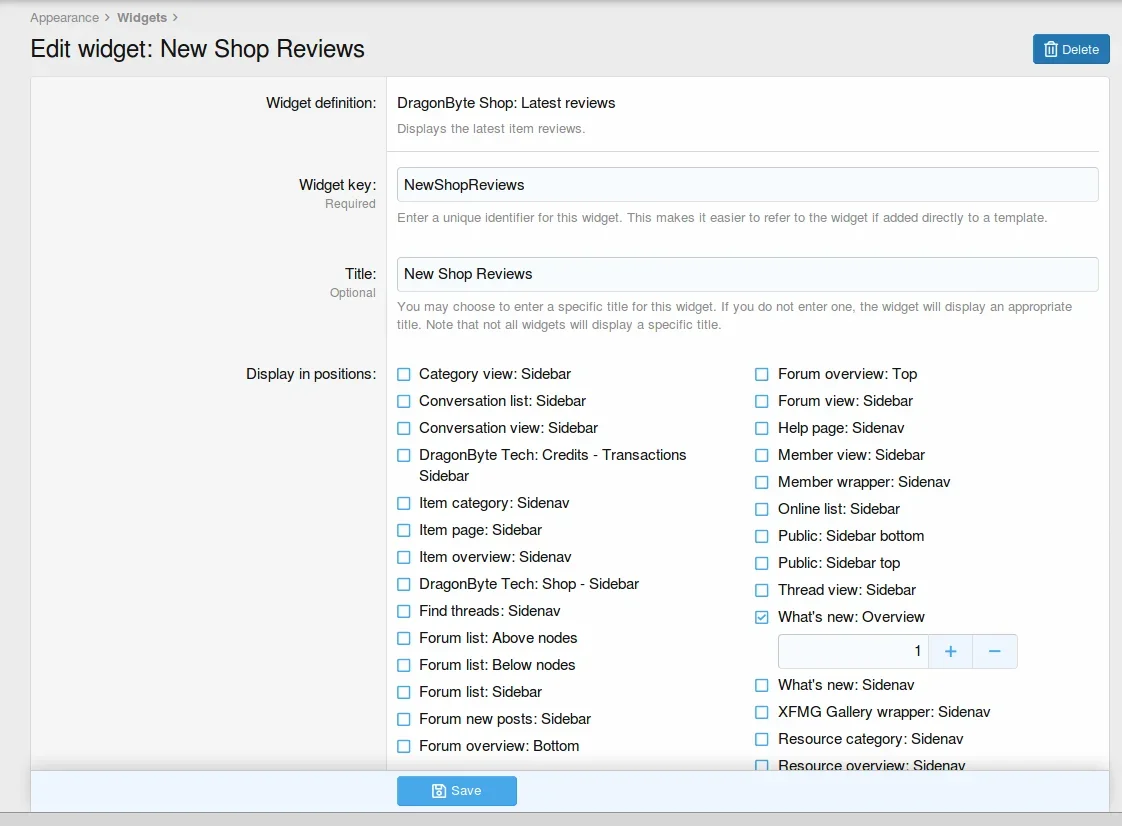The width and height of the screenshot is (1122, 826).
Task: Click 'DragonByte Shop: Latest reviews' definition text
Action: [x=506, y=103]
